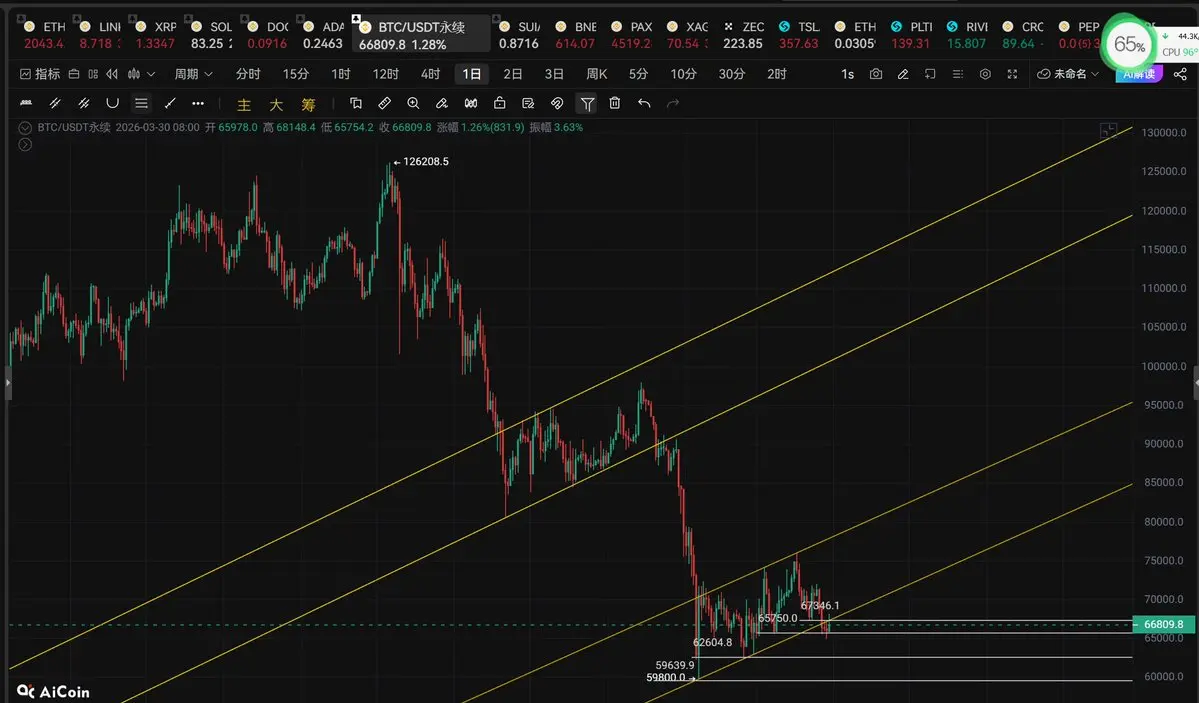1199x703 pixels.
Task: Expand the indicator row below legend
Action: 25,145
